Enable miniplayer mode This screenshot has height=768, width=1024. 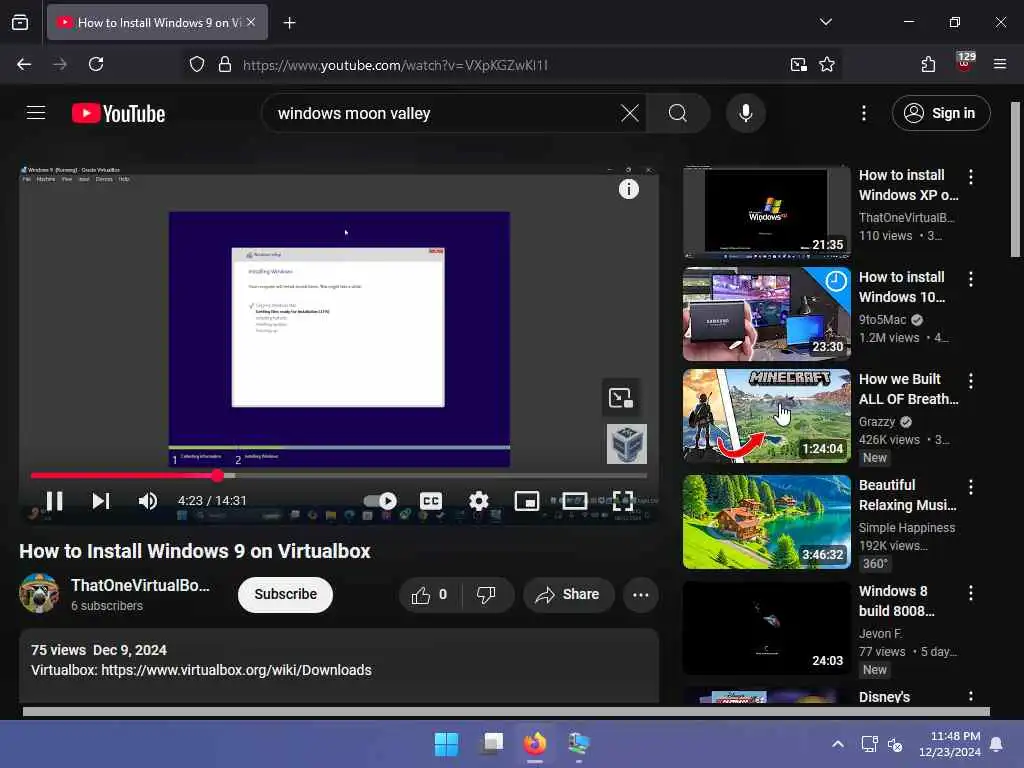point(526,501)
